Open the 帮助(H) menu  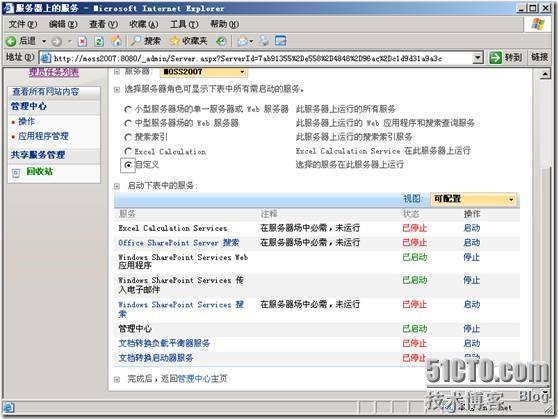[x=225, y=24]
